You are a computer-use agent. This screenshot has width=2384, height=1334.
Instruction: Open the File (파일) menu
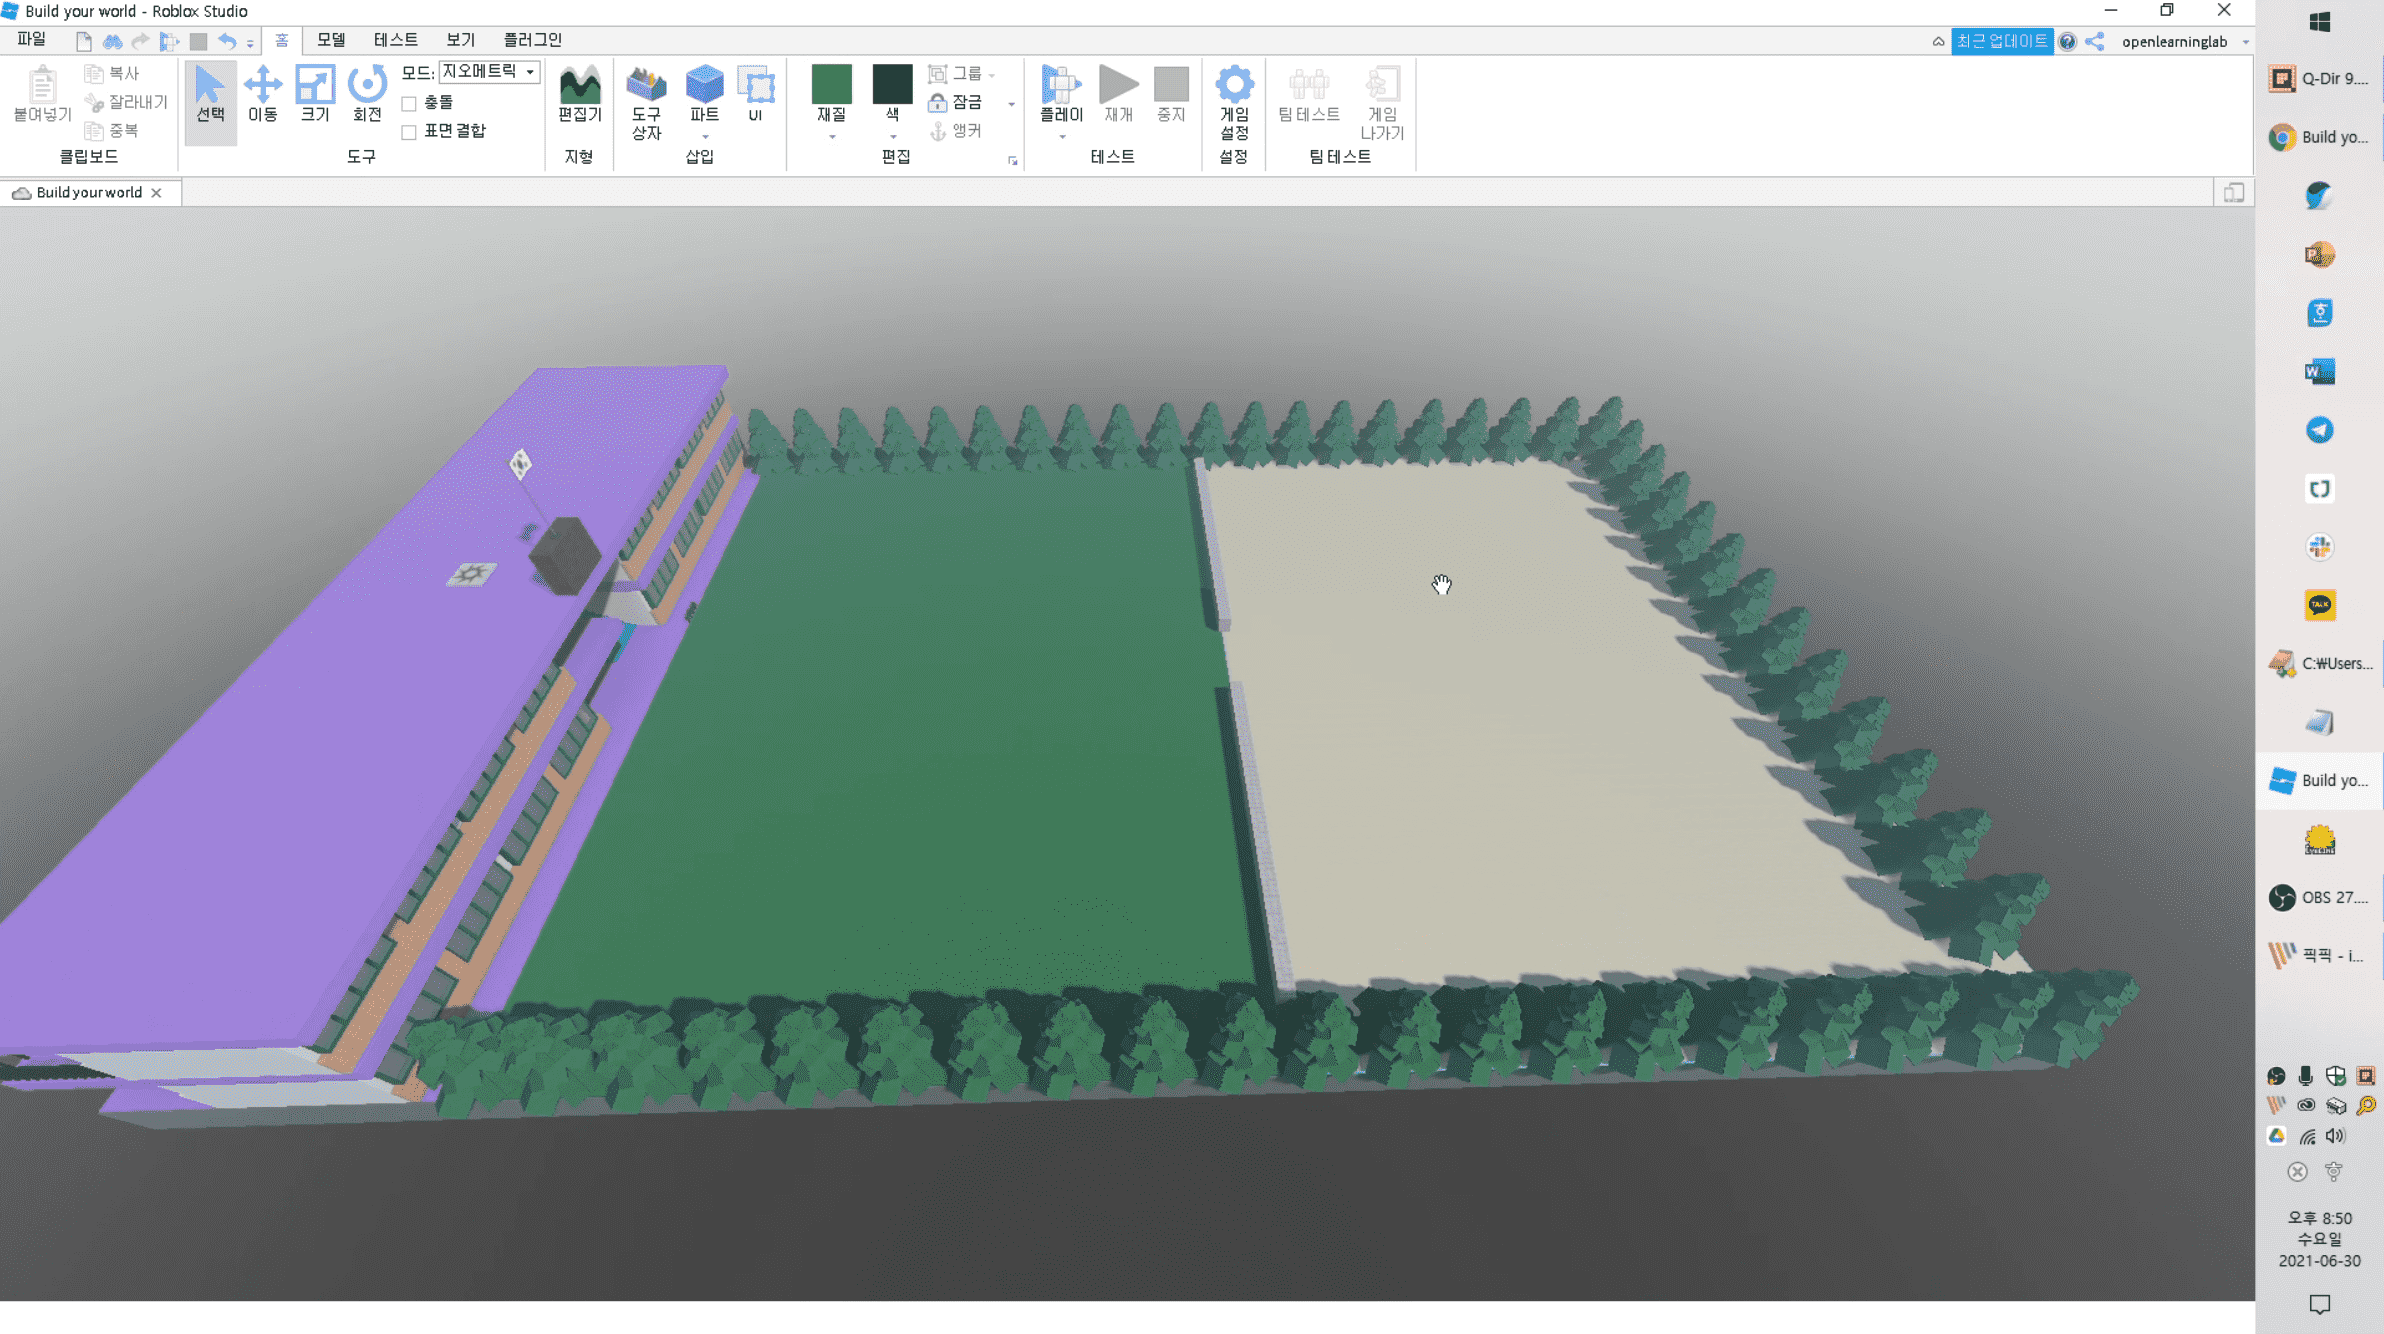31,40
